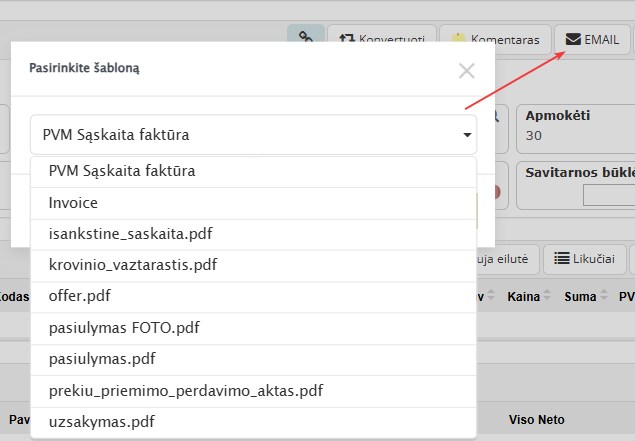
Task: Select PVM Sąskaita faktūra from list
Action: coord(122,171)
